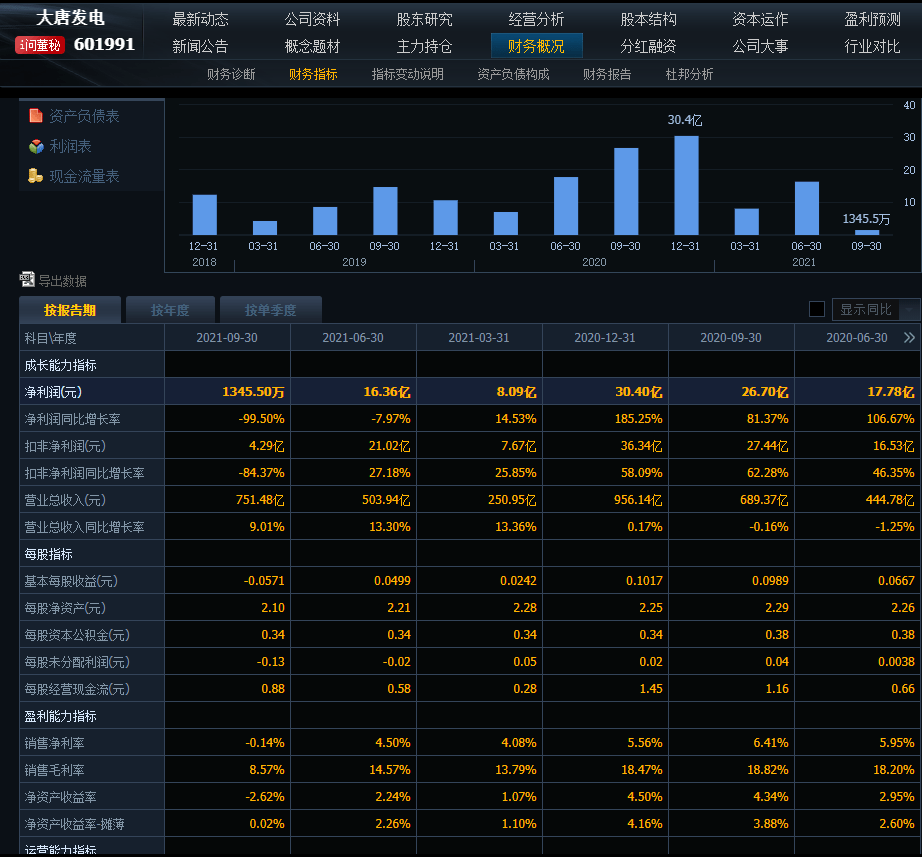922x857 pixels.
Task: Switch to the 按单季度 tab
Action: point(270,310)
